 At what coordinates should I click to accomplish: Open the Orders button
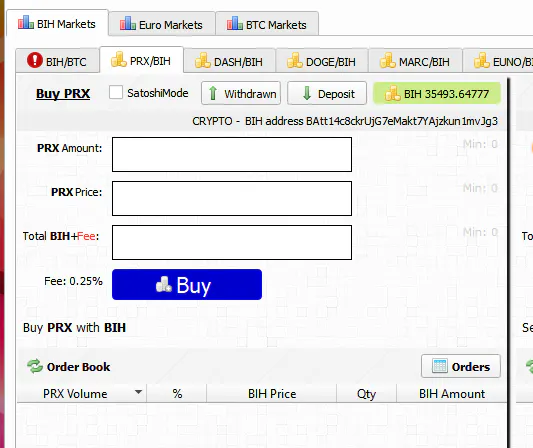tap(461, 366)
